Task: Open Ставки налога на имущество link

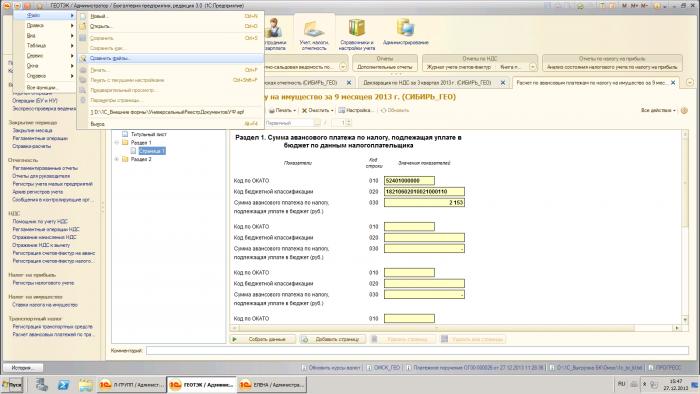Action: tap(45, 305)
